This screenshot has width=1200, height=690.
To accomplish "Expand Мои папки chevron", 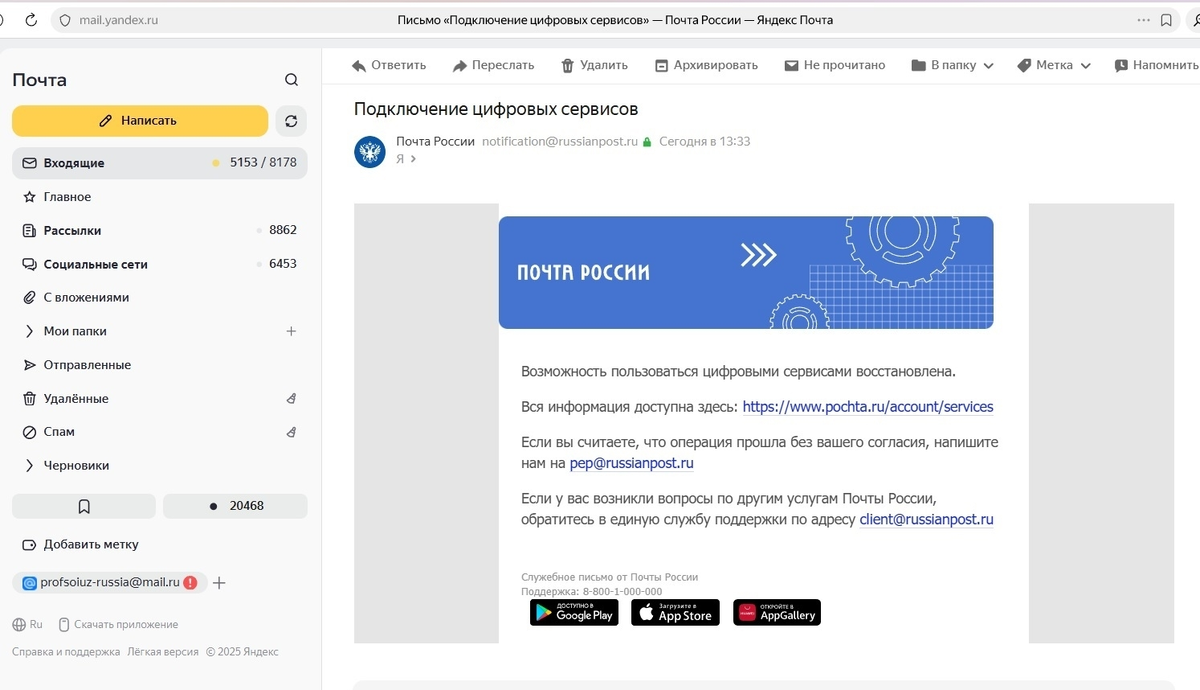I will click(30, 331).
